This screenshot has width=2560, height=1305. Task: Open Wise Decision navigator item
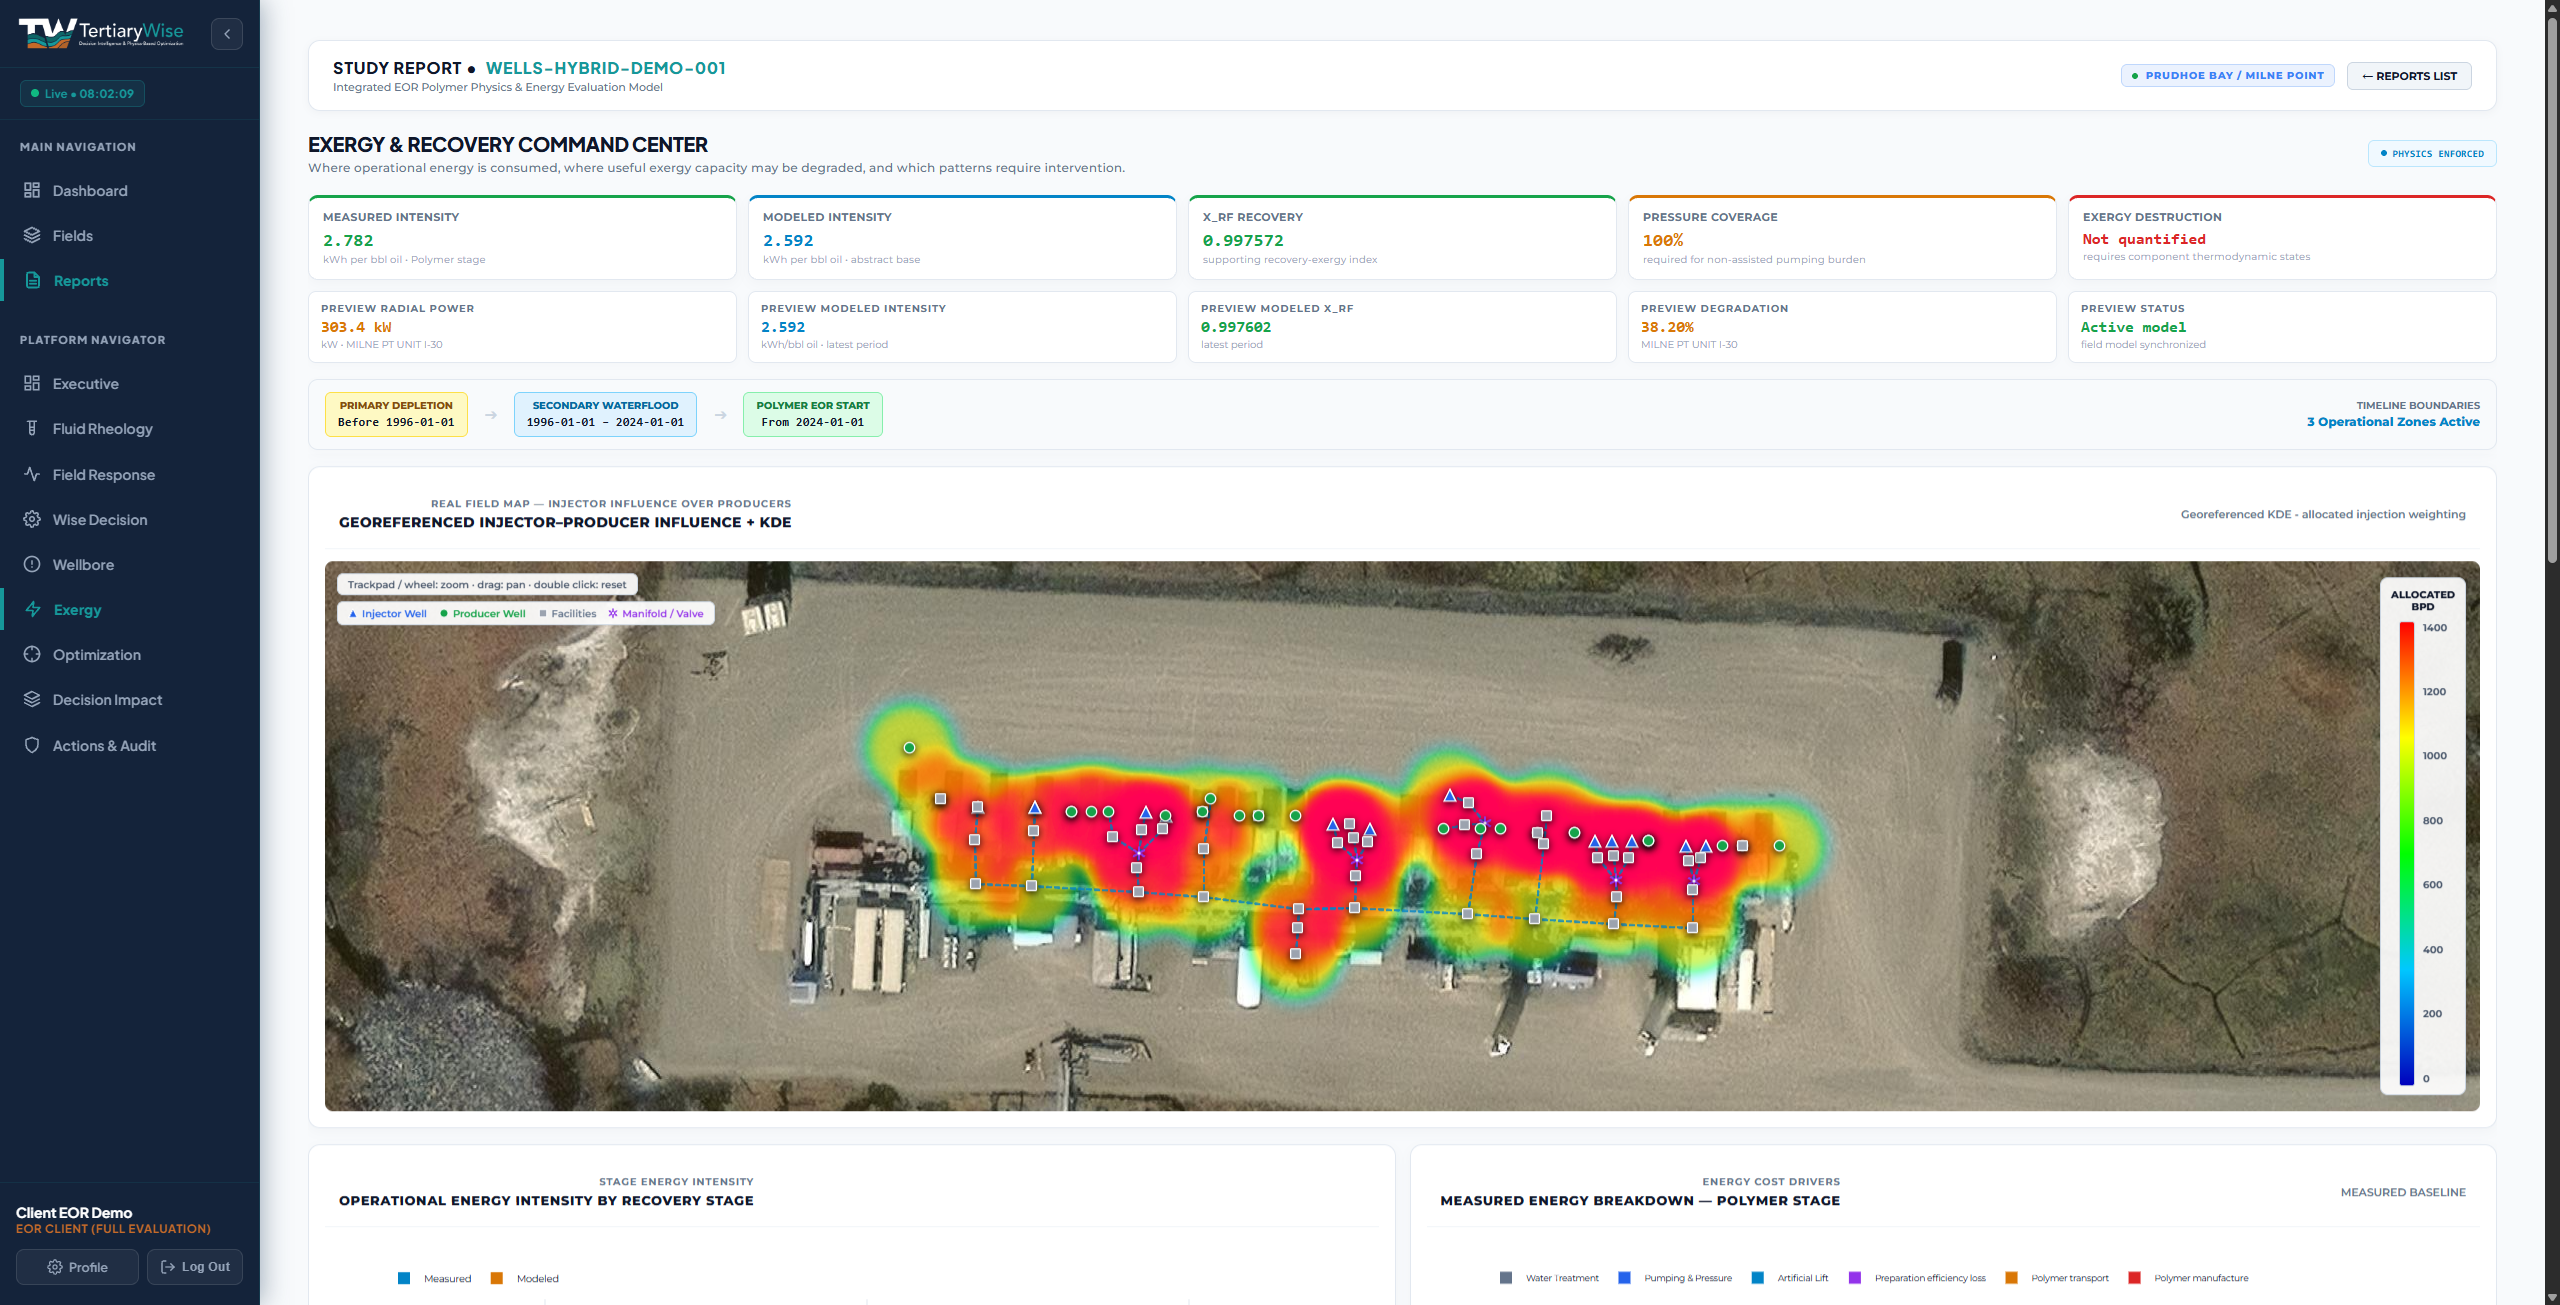click(130, 519)
